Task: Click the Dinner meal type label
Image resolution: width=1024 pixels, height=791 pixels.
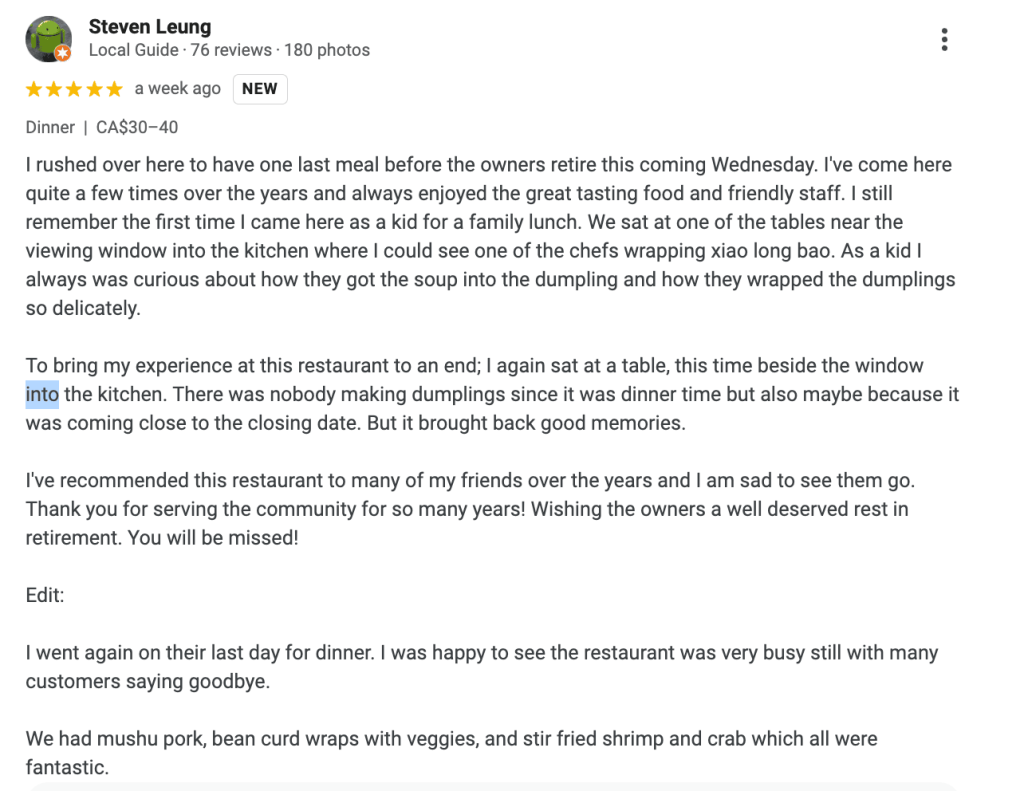Action: (x=50, y=127)
